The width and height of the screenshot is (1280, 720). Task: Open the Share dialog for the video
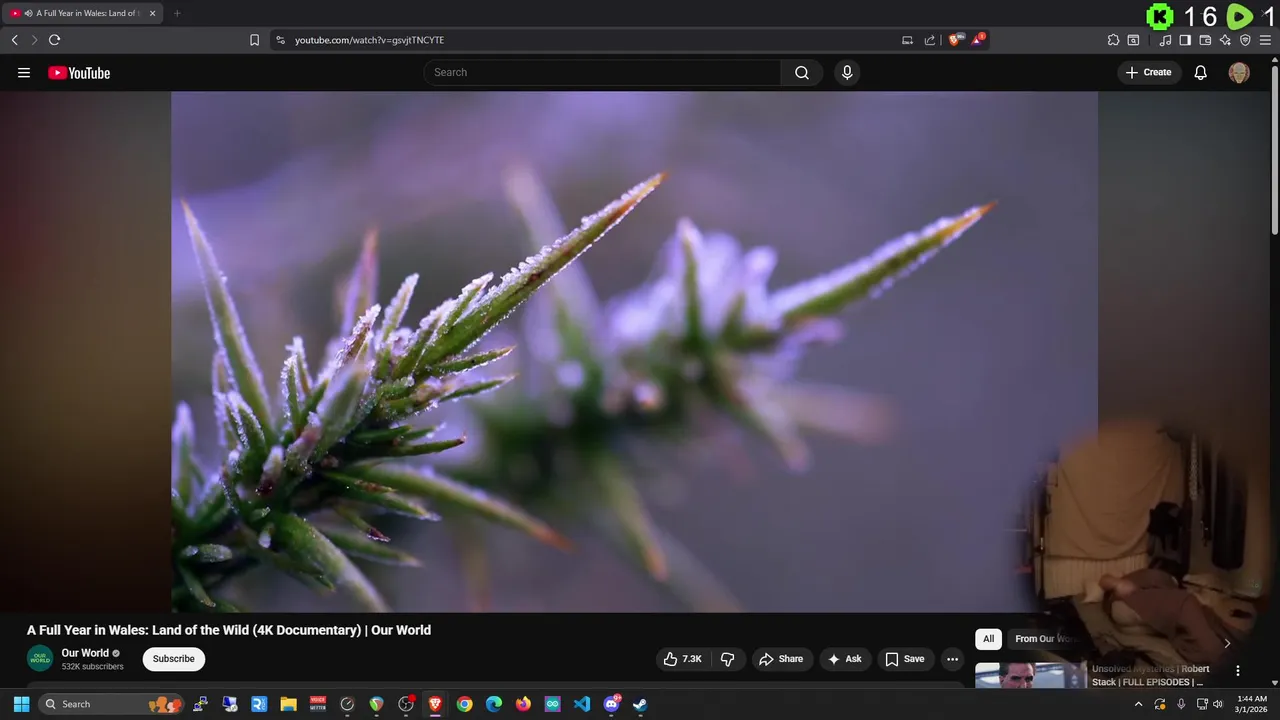click(x=781, y=659)
